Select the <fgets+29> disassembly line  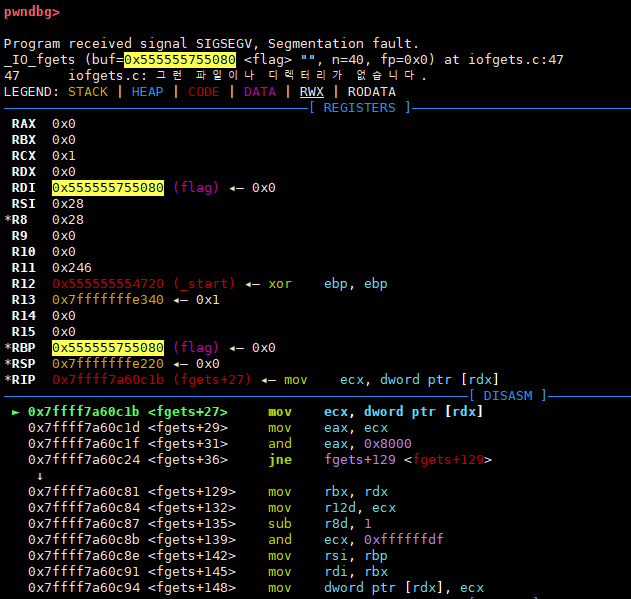208,428
